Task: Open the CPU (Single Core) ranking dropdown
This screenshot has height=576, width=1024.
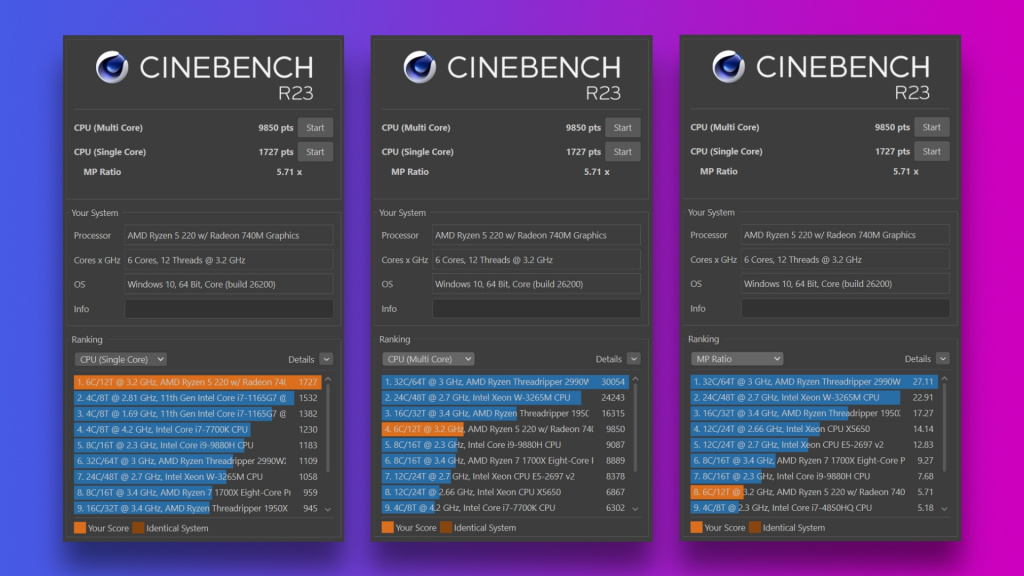Action: pyautogui.click(x=121, y=359)
